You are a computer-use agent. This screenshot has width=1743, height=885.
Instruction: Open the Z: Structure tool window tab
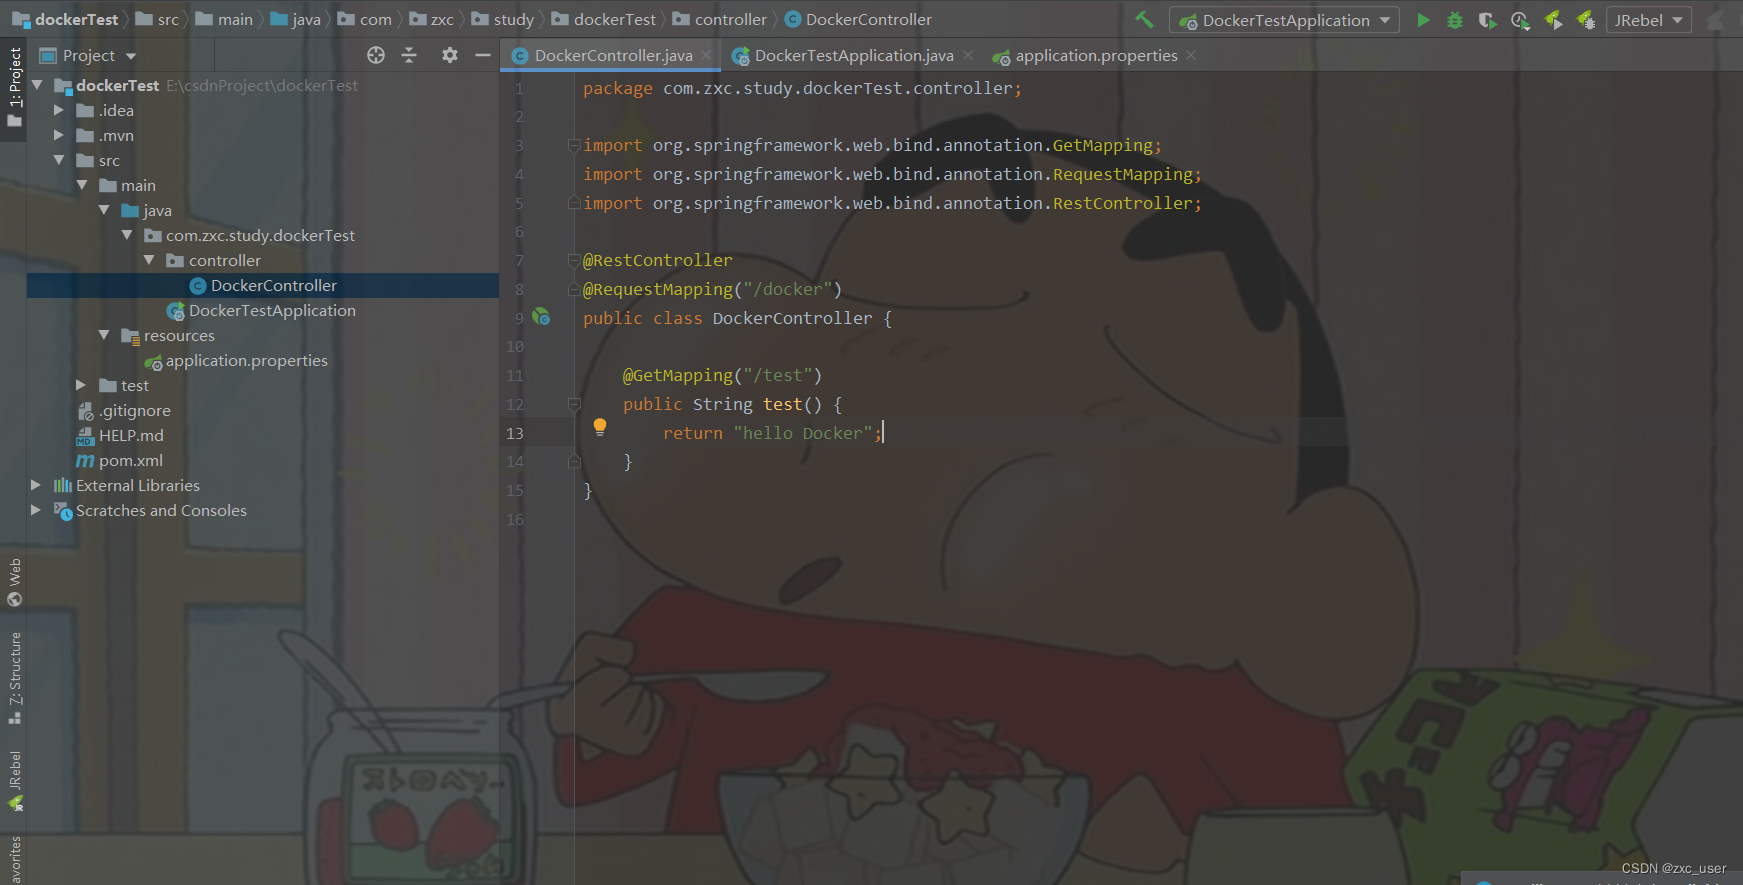coord(14,678)
